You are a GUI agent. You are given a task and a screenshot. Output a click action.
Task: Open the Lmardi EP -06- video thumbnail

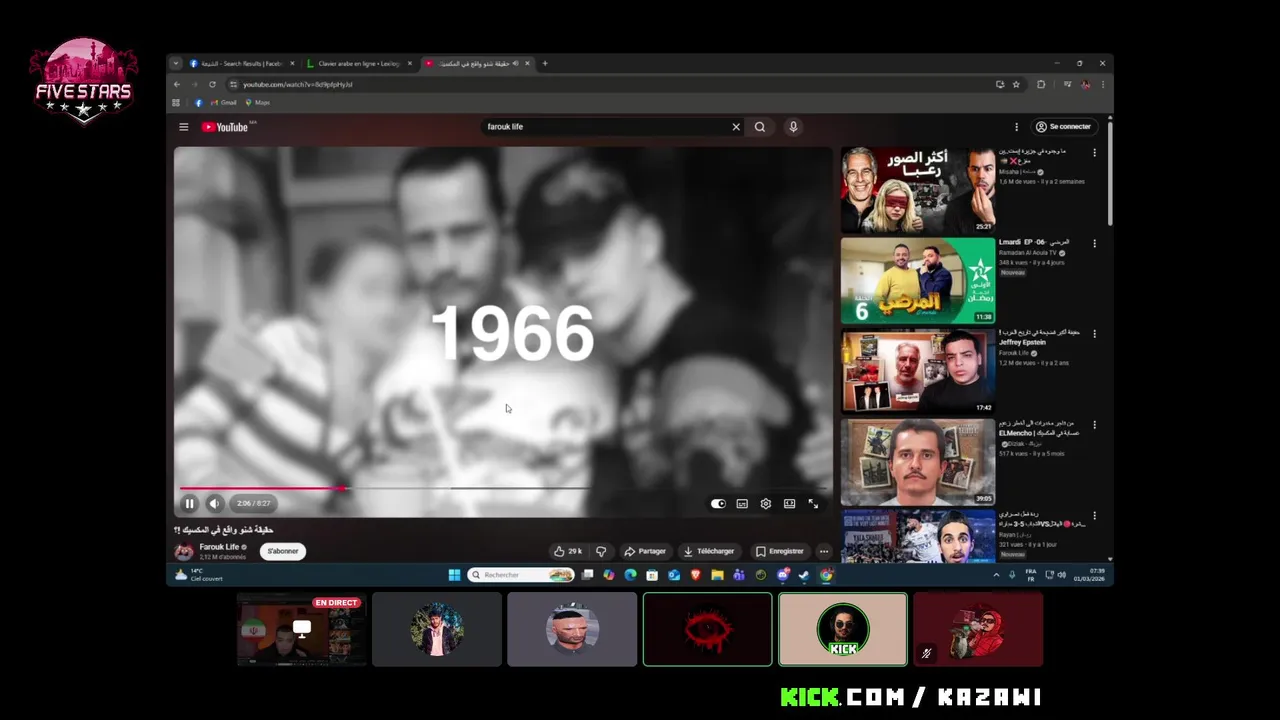click(918, 280)
